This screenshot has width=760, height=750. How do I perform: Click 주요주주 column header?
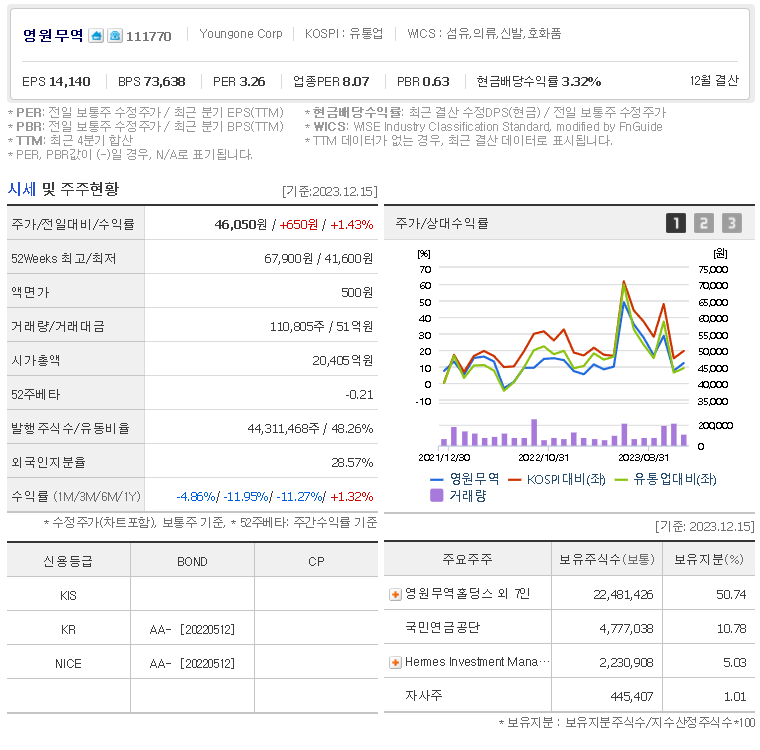click(x=467, y=559)
